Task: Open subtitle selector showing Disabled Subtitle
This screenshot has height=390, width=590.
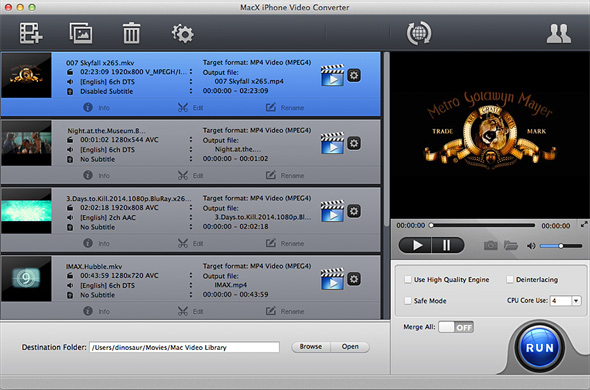Action: (191, 91)
